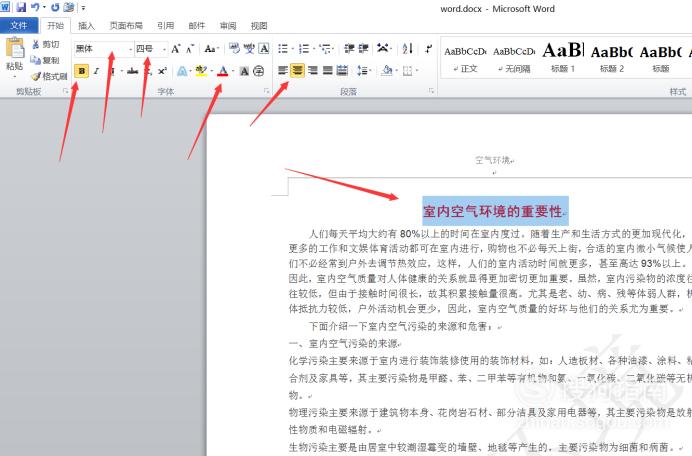
Task: Click the selected heading 室内空气环境的重要性
Action: pos(493,211)
